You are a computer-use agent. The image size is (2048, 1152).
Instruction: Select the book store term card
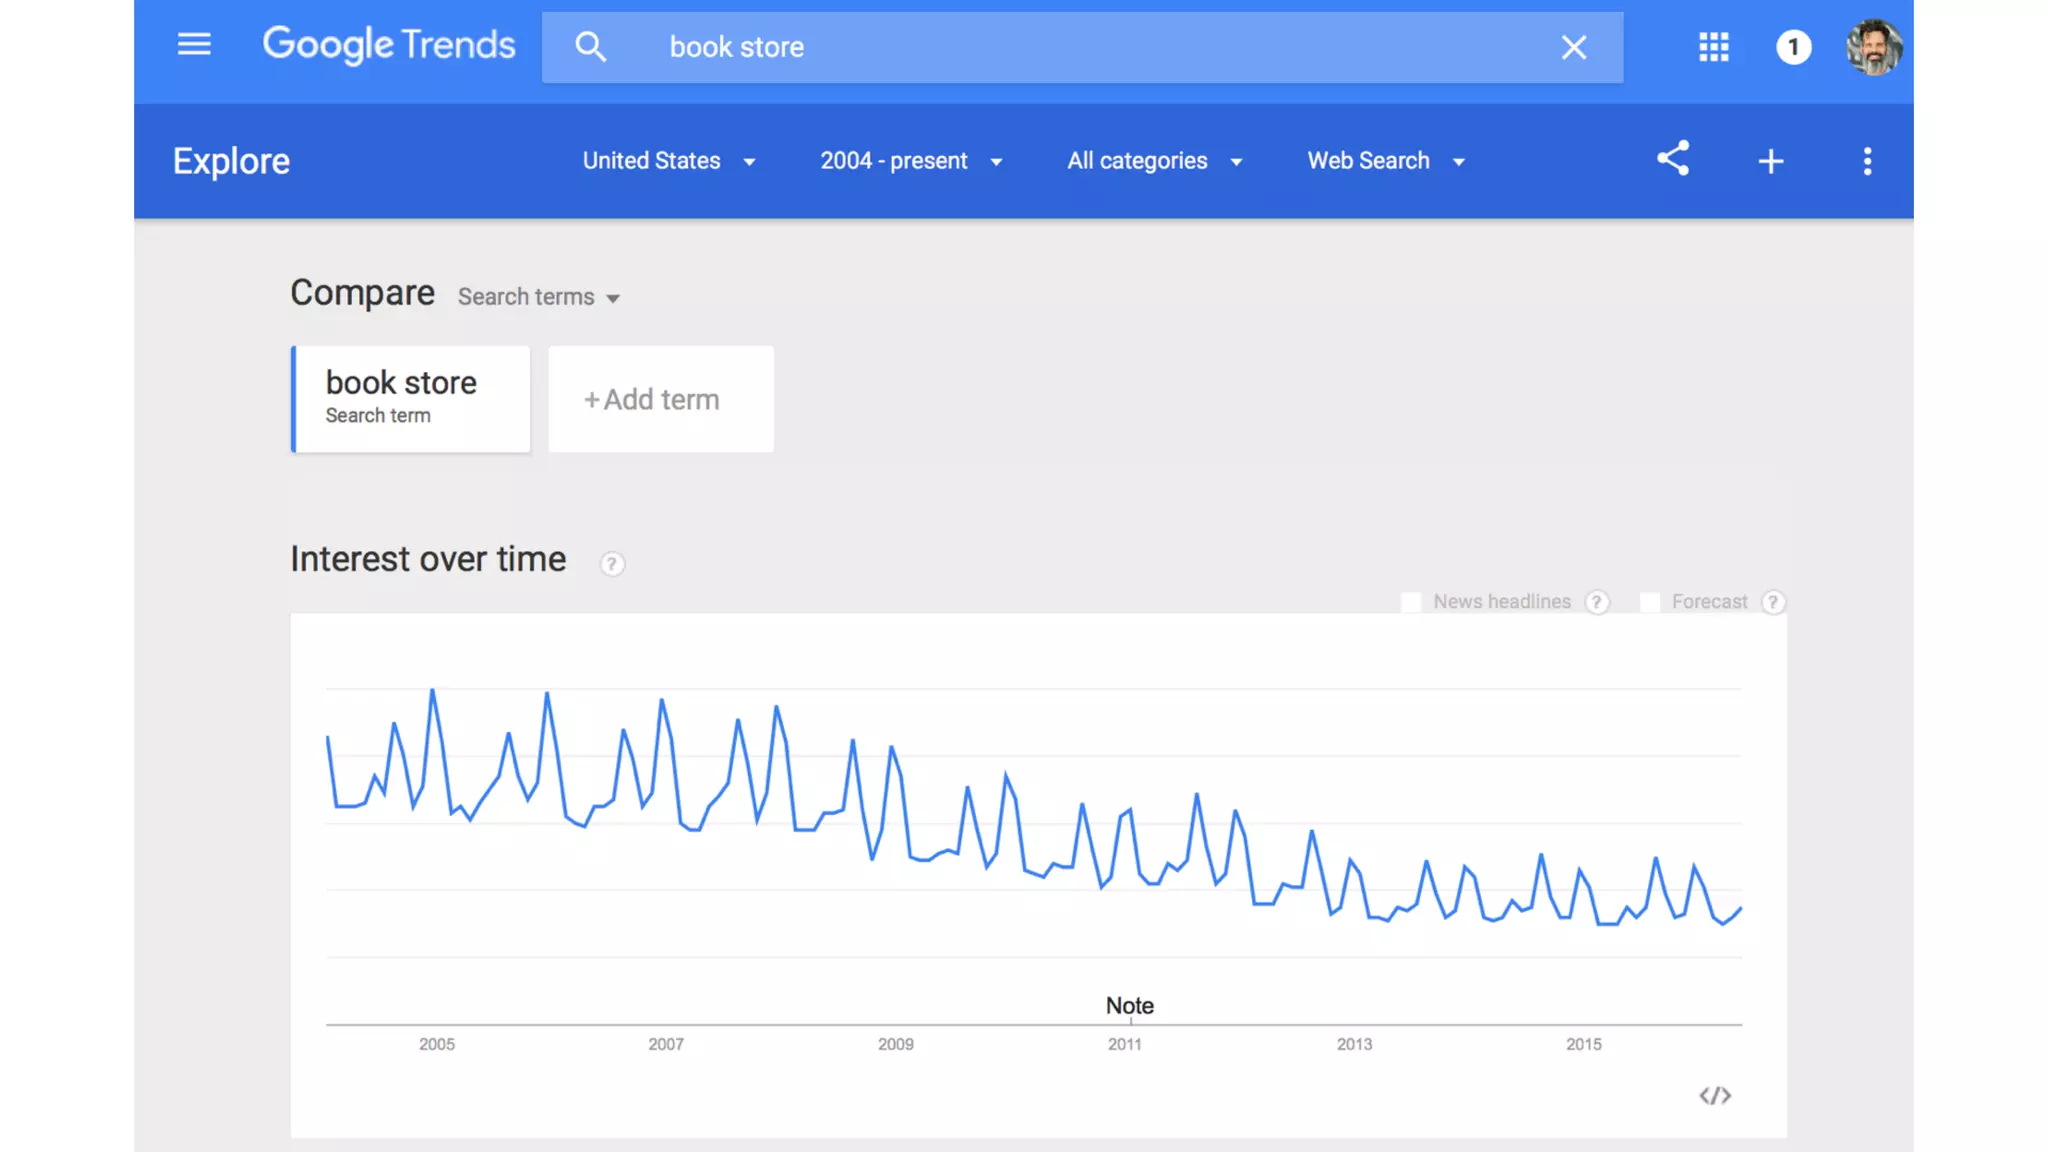411,399
